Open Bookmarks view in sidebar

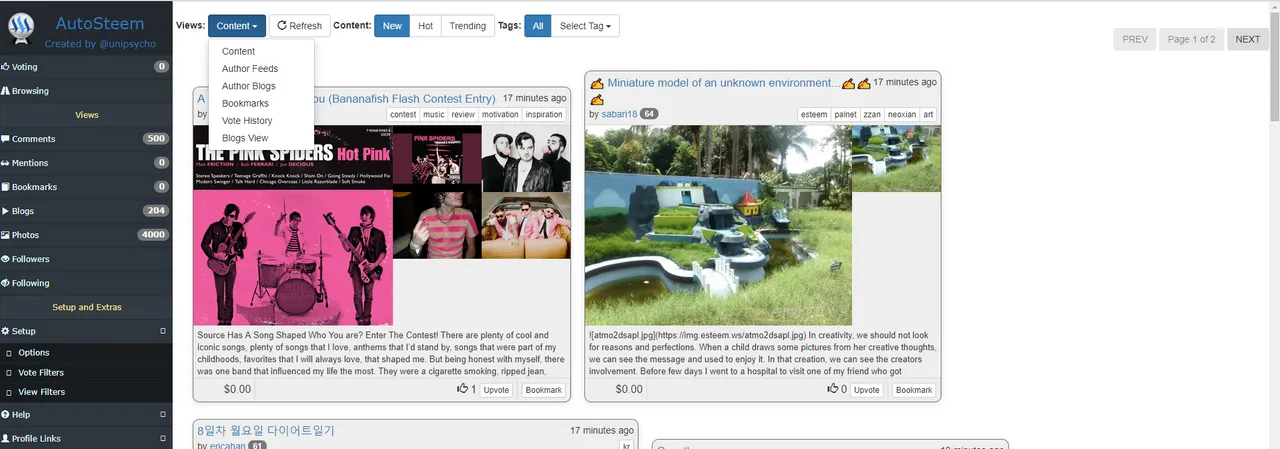point(86,187)
